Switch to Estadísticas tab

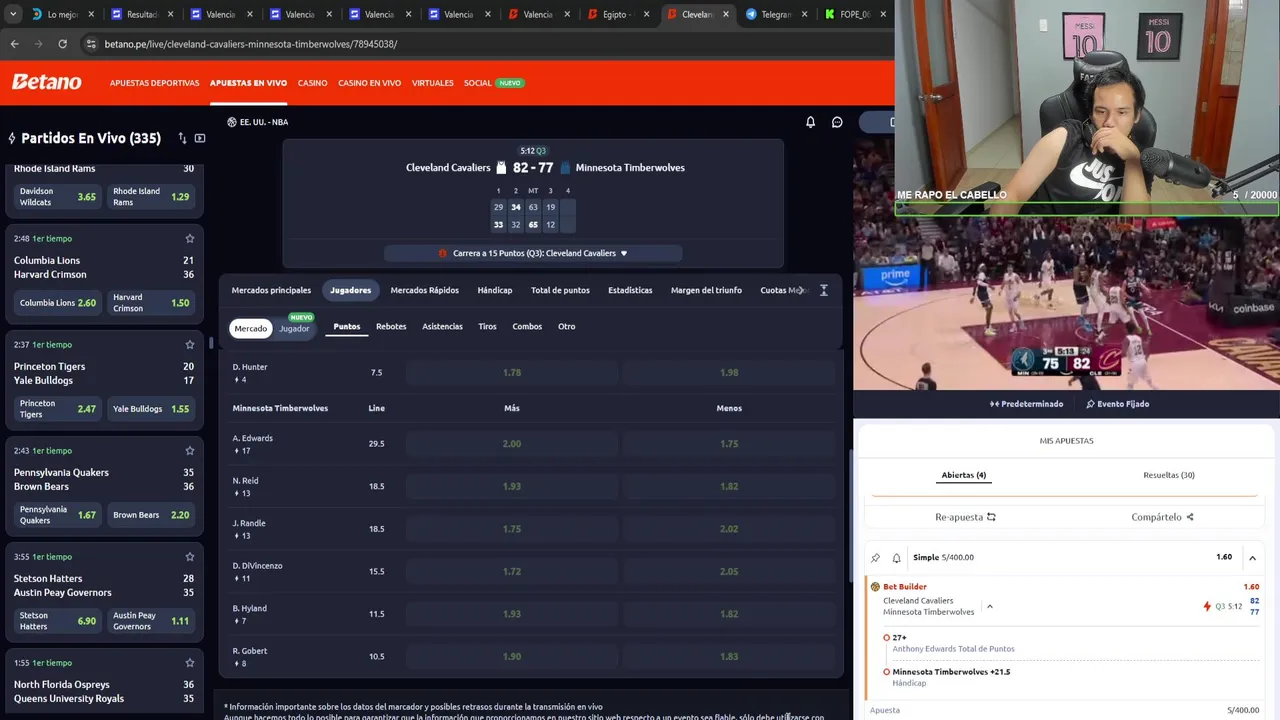click(x=630, y=290)
